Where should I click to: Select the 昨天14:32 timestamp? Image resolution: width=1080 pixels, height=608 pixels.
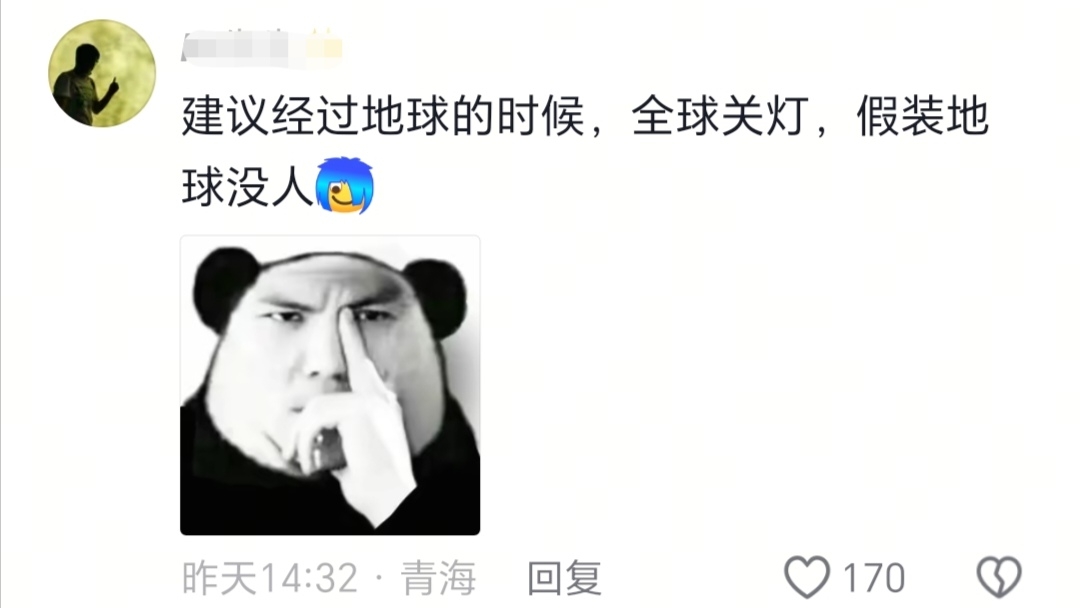[270, 578]
